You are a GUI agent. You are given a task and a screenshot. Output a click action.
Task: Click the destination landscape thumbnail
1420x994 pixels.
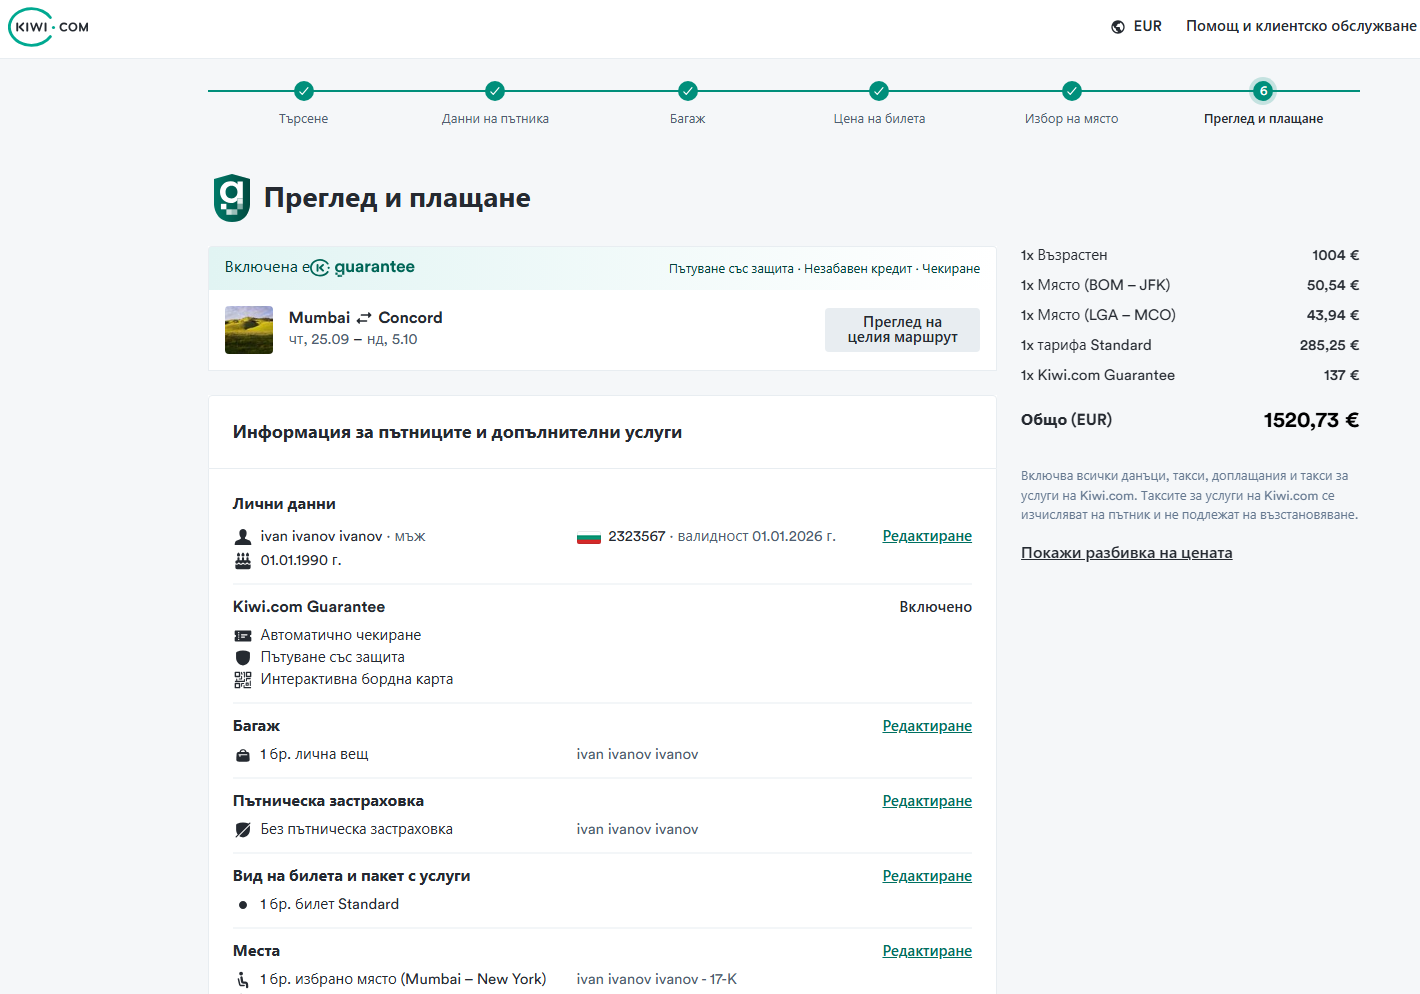click(249, 330)
